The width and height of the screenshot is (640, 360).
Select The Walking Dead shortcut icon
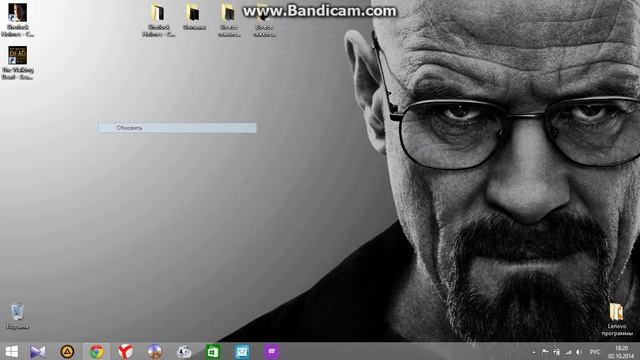(x=18, y=63)
